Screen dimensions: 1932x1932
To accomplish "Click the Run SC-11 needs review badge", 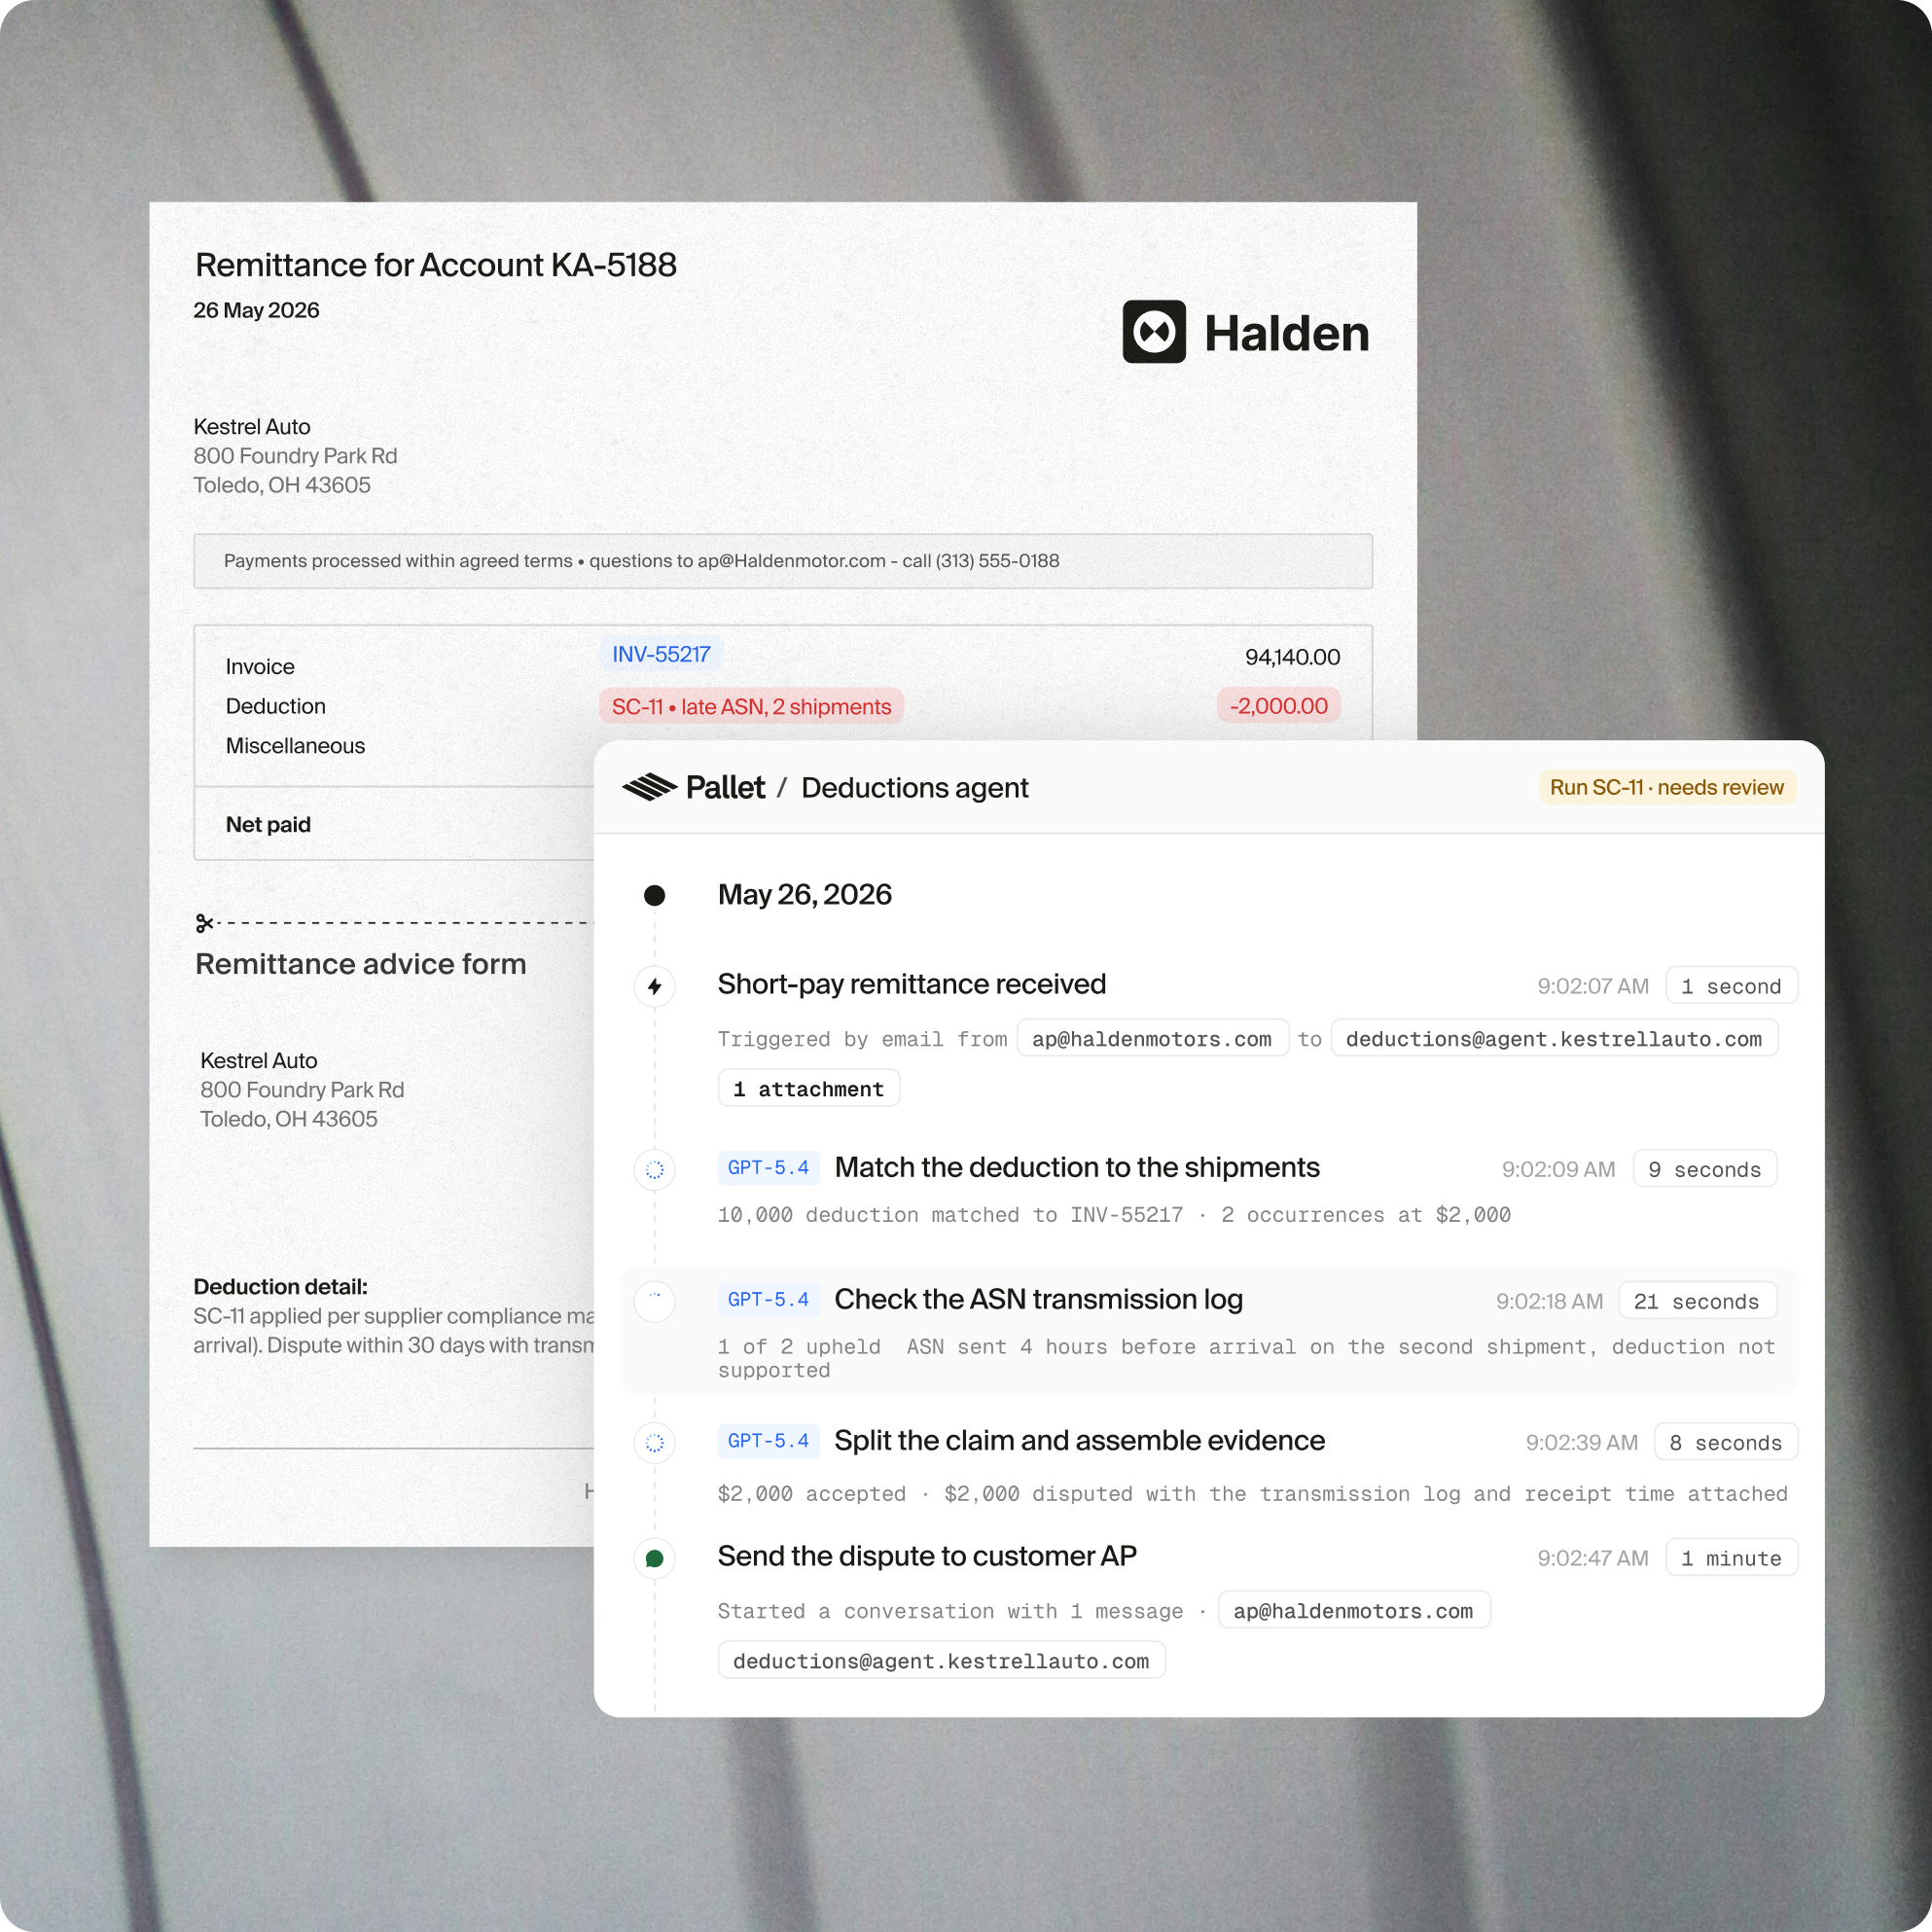I will click(x=1666, y=787).
